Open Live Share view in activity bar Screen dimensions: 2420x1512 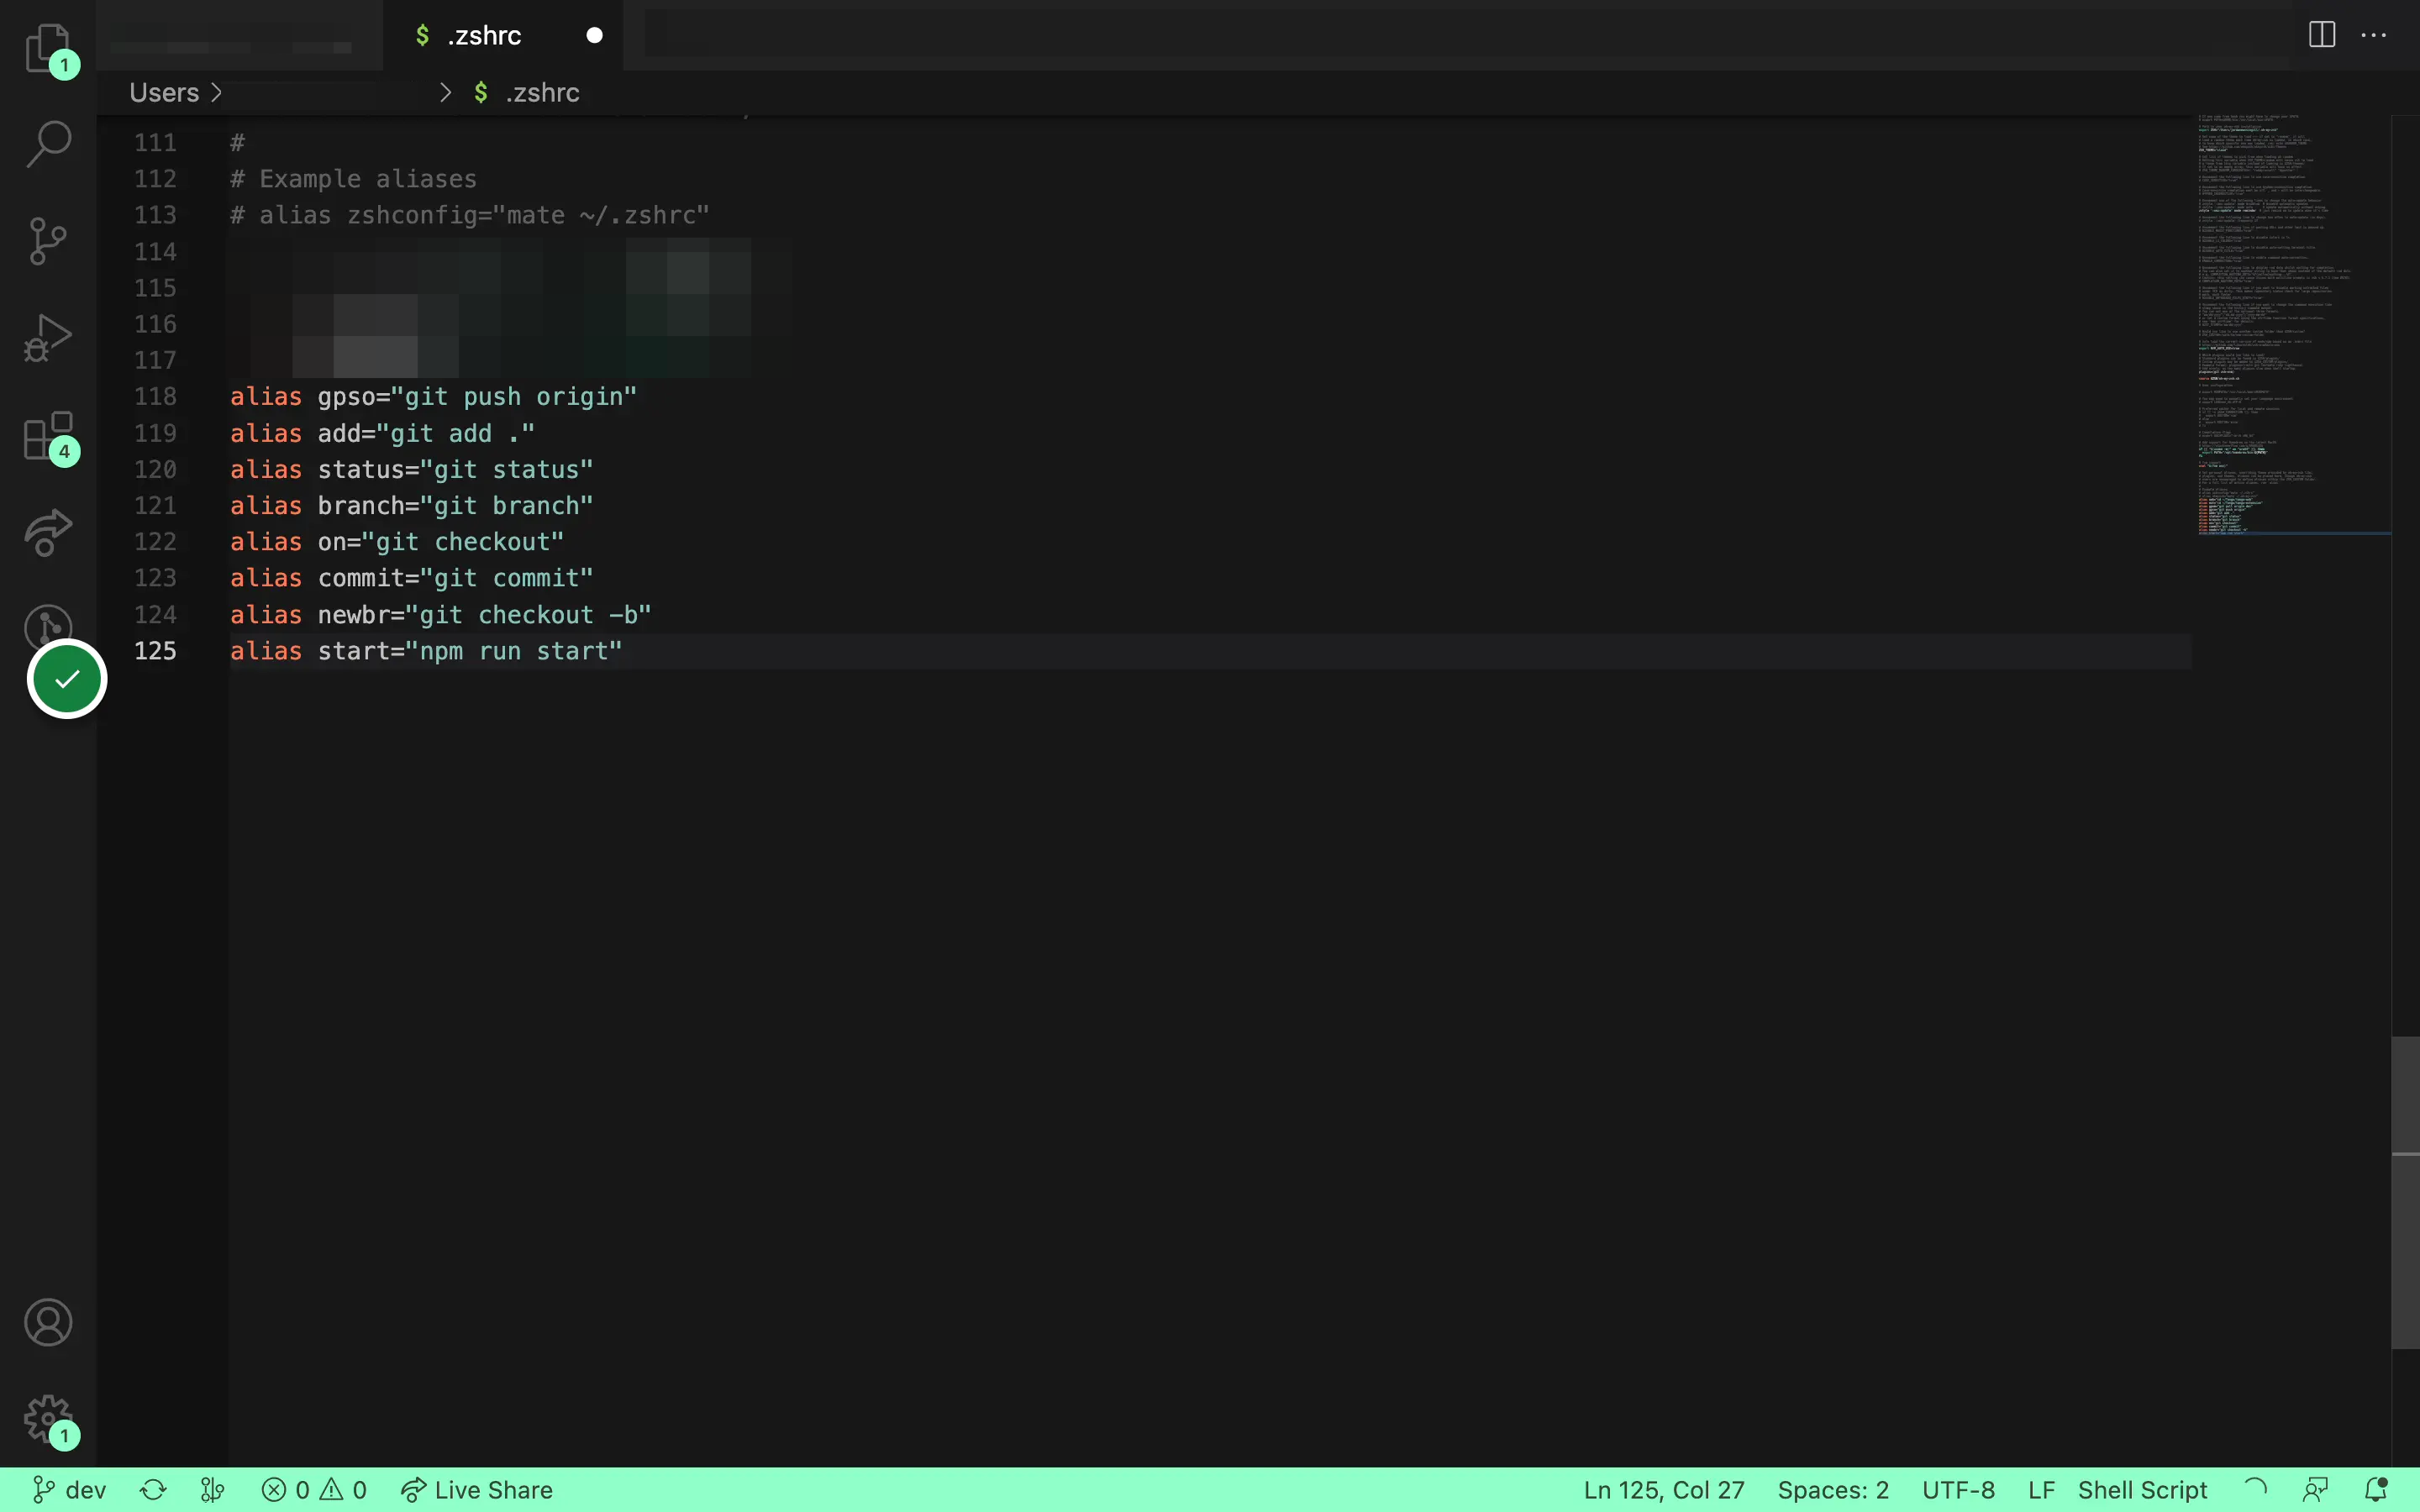(x=48, y=531)
